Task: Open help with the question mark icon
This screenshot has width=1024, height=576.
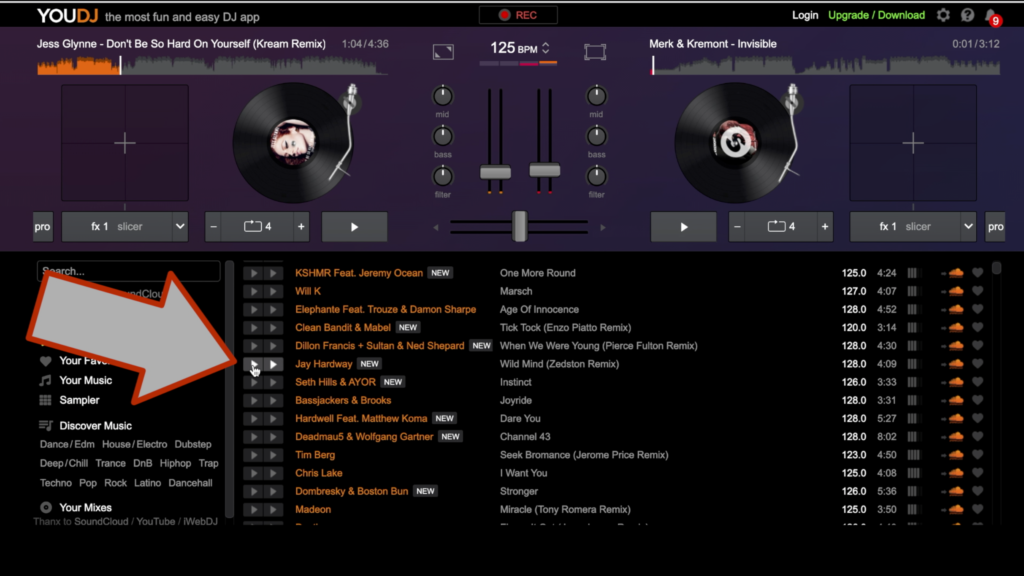Action: (x=967, y=15)
